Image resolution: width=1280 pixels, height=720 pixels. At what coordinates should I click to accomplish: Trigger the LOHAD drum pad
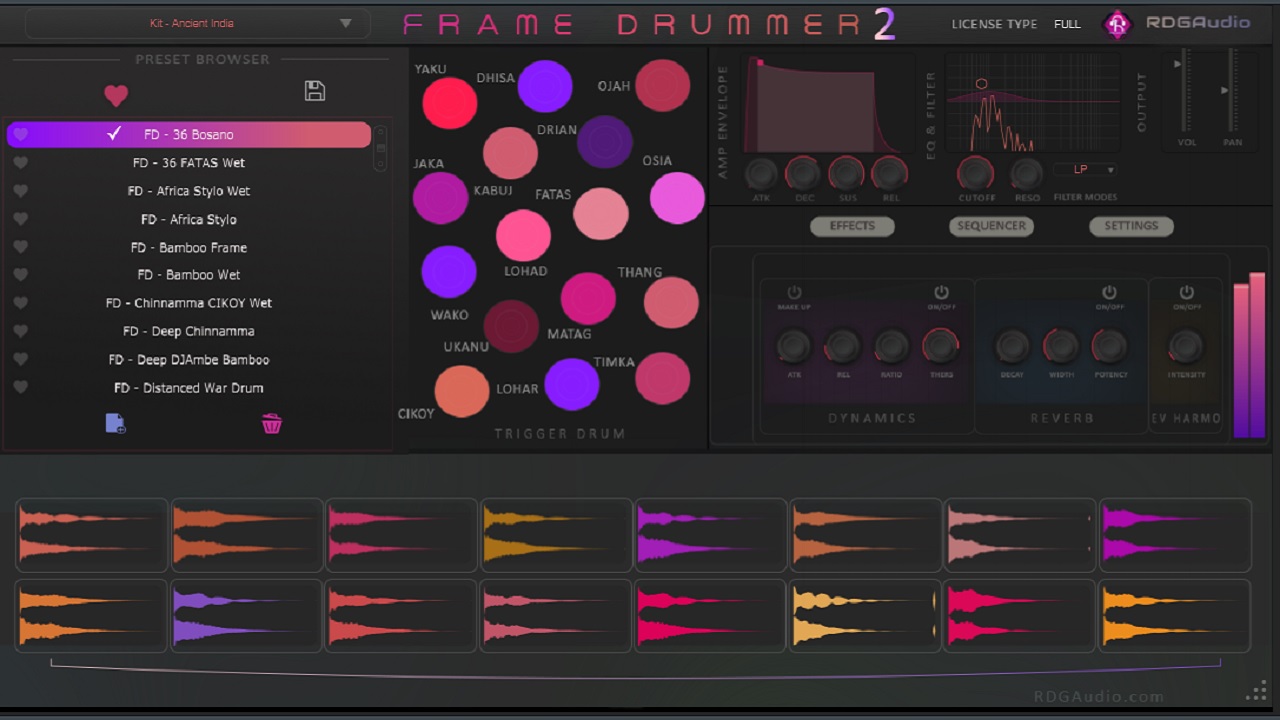(x=523, y=236)
